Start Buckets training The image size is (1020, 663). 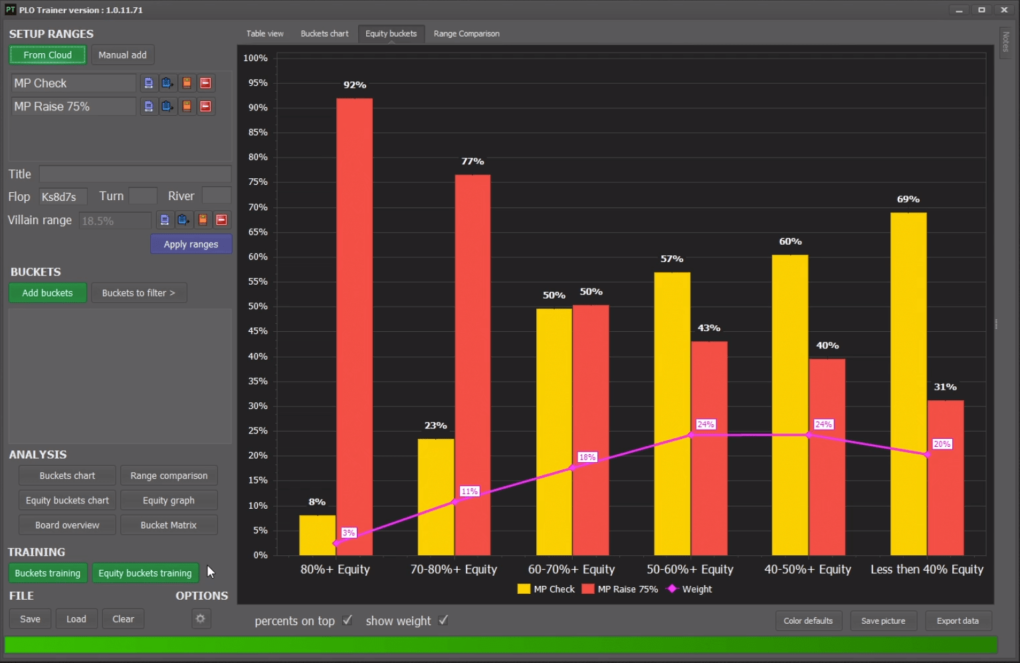pos(47,573)
